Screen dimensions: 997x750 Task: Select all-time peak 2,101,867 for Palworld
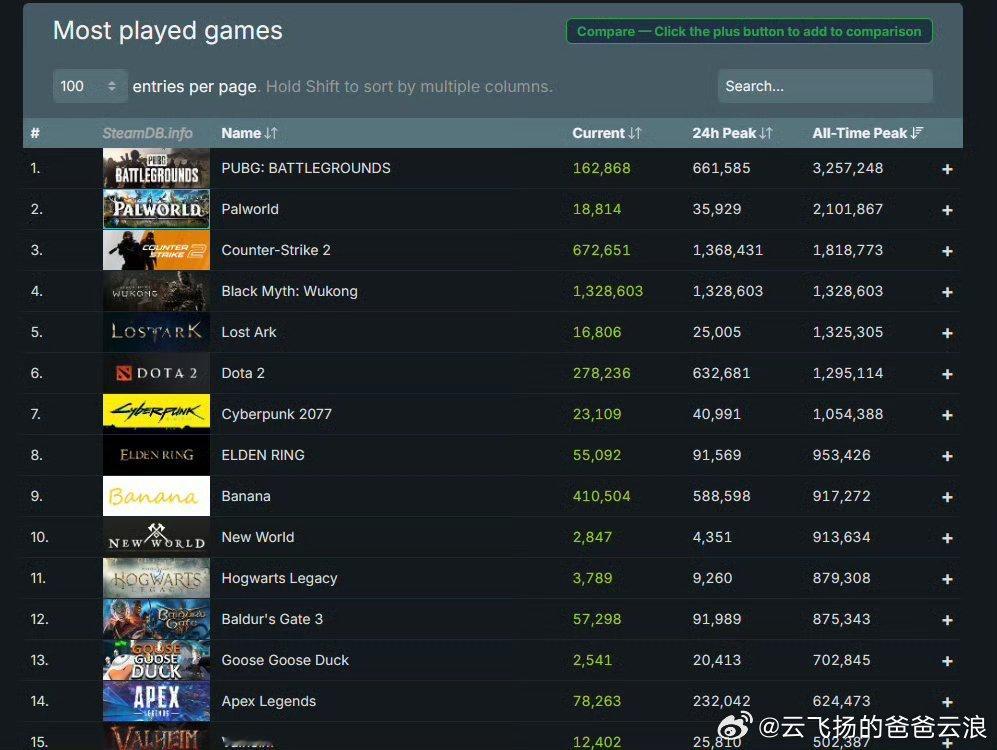click(x=848, y=209)
